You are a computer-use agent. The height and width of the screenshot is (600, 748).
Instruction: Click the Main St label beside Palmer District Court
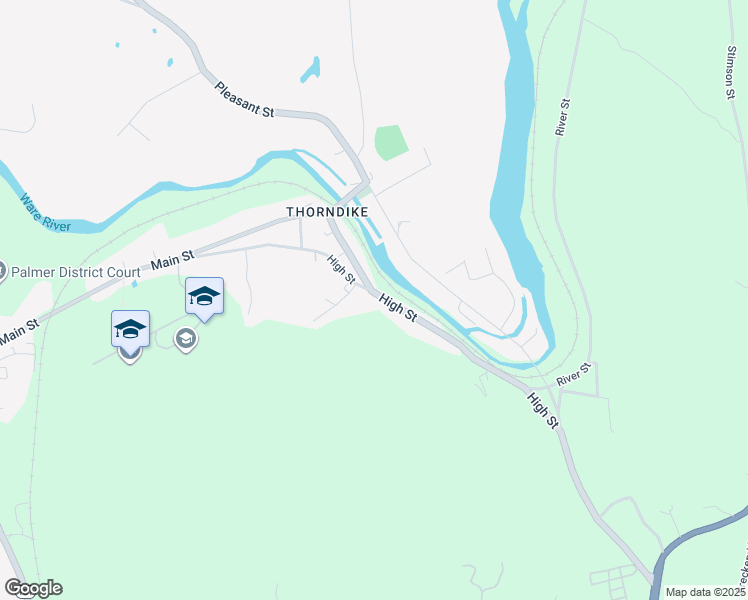pyautogui.click(x=173, y=260)
